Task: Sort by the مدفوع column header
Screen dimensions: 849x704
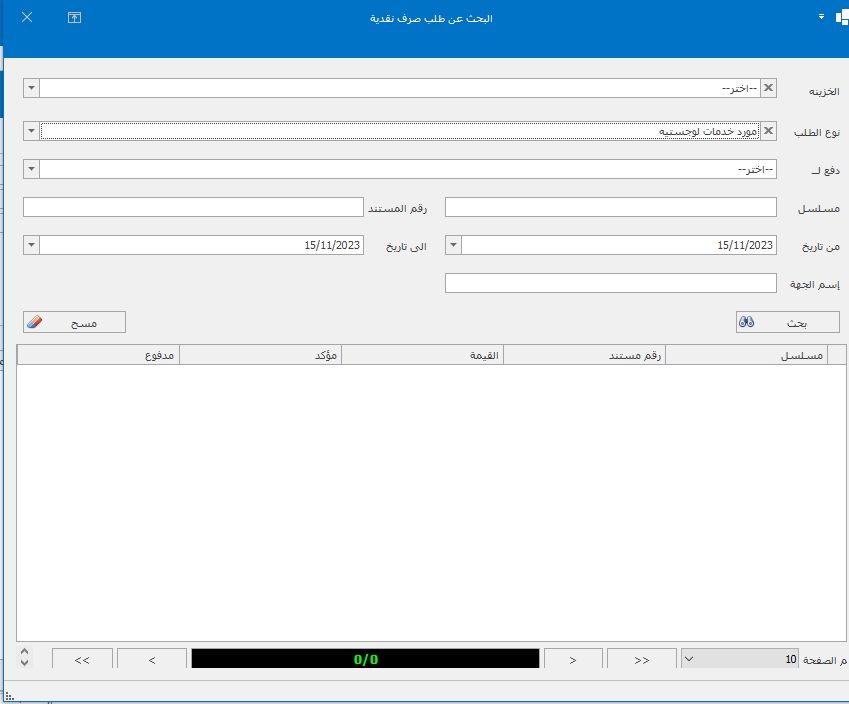Action: [98, 355]
